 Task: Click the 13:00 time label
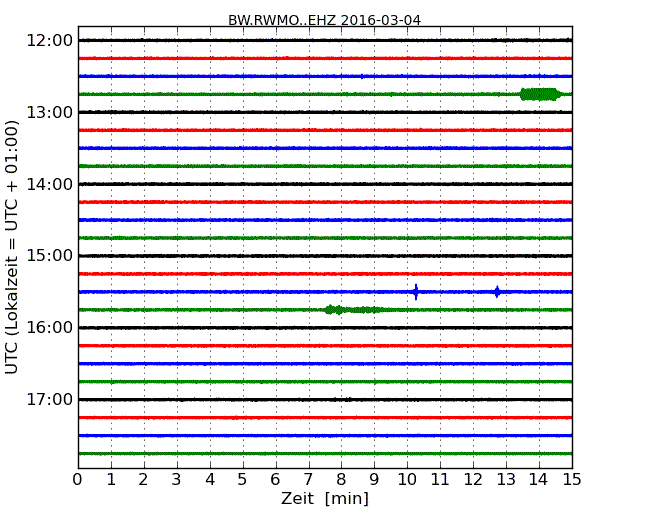coord(49,112)
